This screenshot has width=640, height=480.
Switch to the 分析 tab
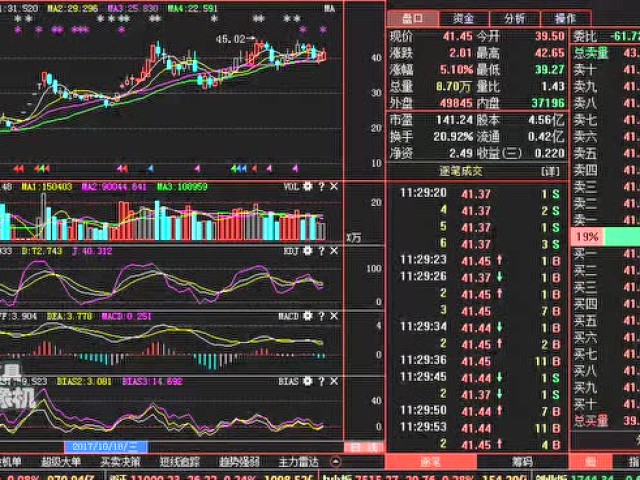click(x=515, y=18)
